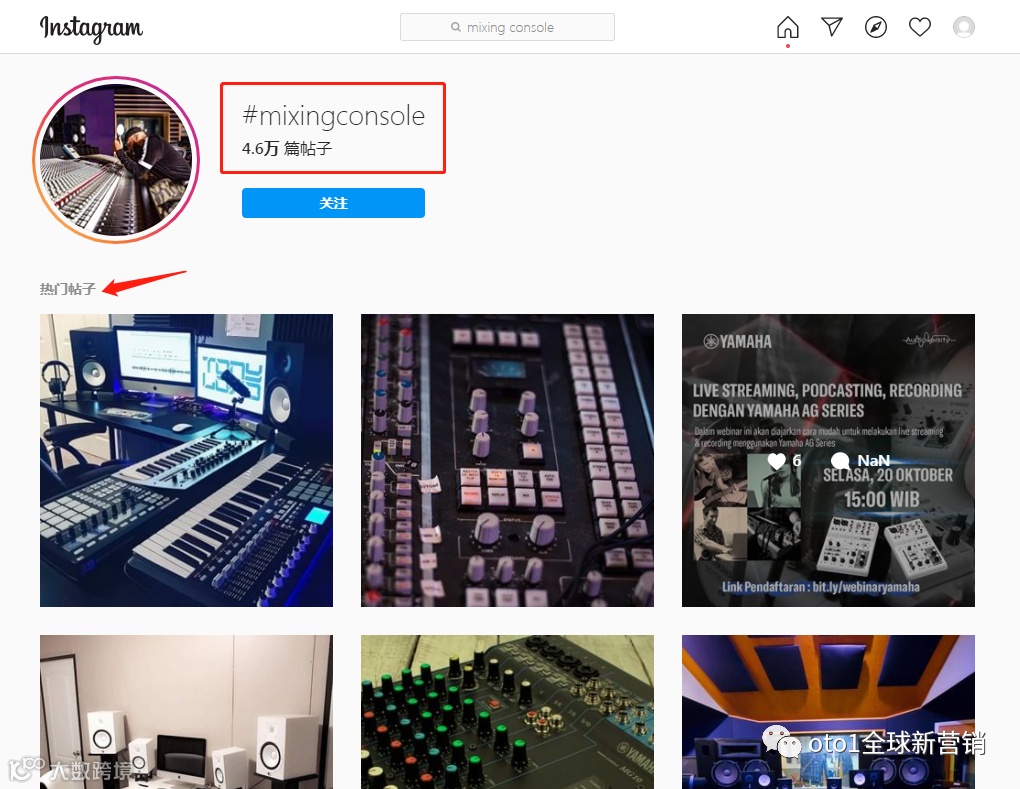The height and width of the screenshot is (789, 1020).
Task: Open the #mixingconsole hashtag profile picture
Action: [116, 160]
